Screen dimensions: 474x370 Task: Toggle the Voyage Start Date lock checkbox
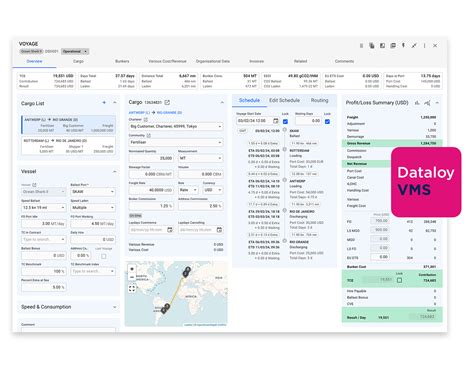pos(285,121)
